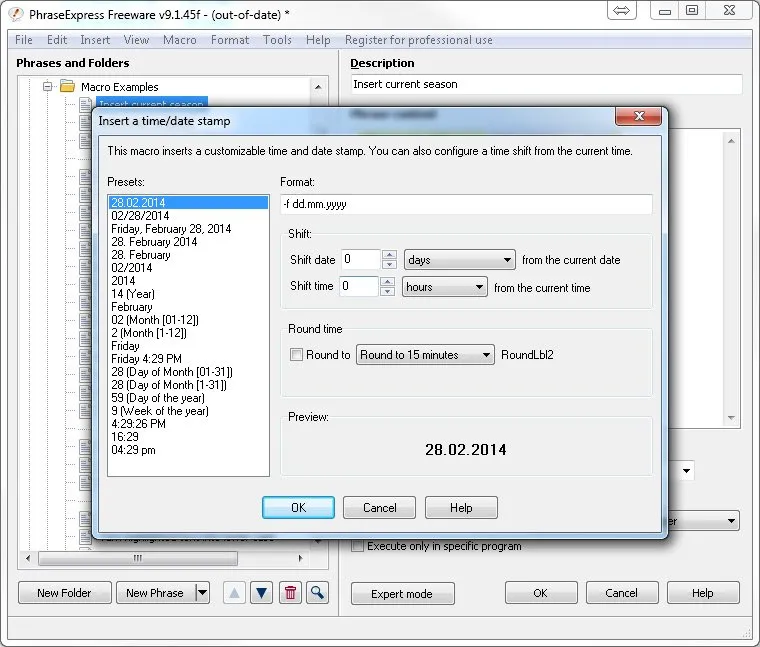Click the double-arrow resize icon in title bar
The height and width of the screenshot is (647, 760).
point(621,11)
